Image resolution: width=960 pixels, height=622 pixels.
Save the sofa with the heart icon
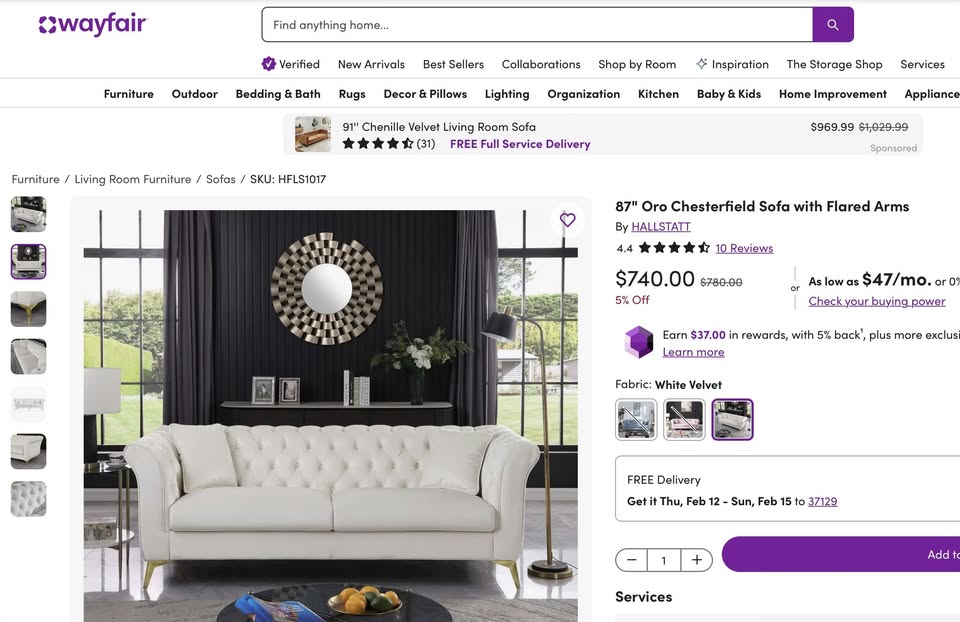pos(568,219)
